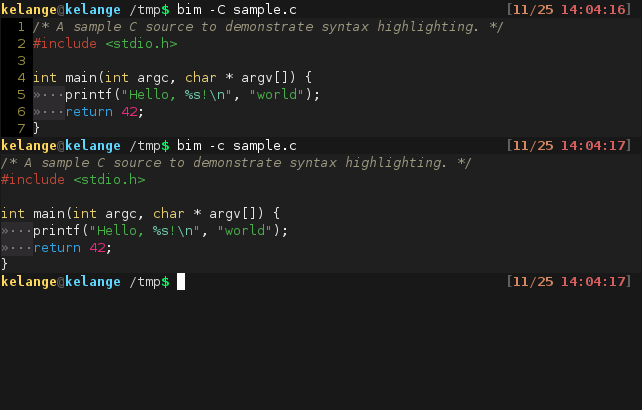This screenshot has height=410, width=642.
Task: Click the first 'bim -C sample.c' command
Action: [x=237, y=10]
